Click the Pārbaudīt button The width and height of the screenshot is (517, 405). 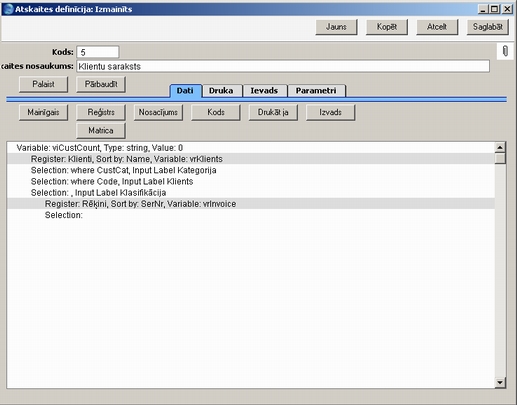pos(101,84)
